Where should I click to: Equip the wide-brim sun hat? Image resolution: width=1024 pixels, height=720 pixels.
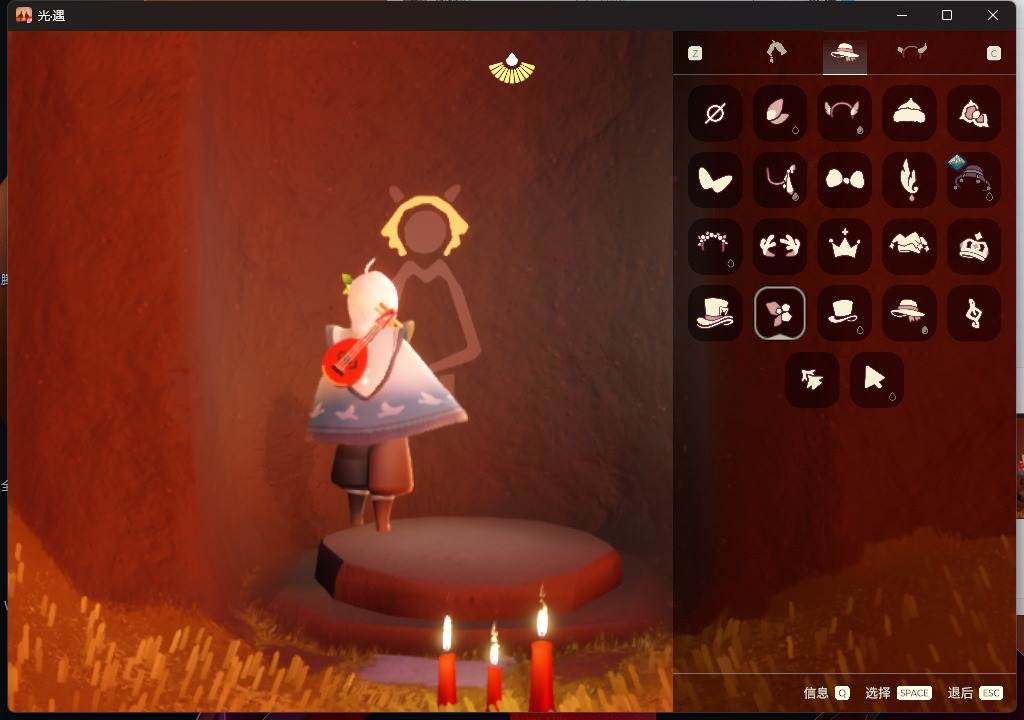tap(909, 313)
